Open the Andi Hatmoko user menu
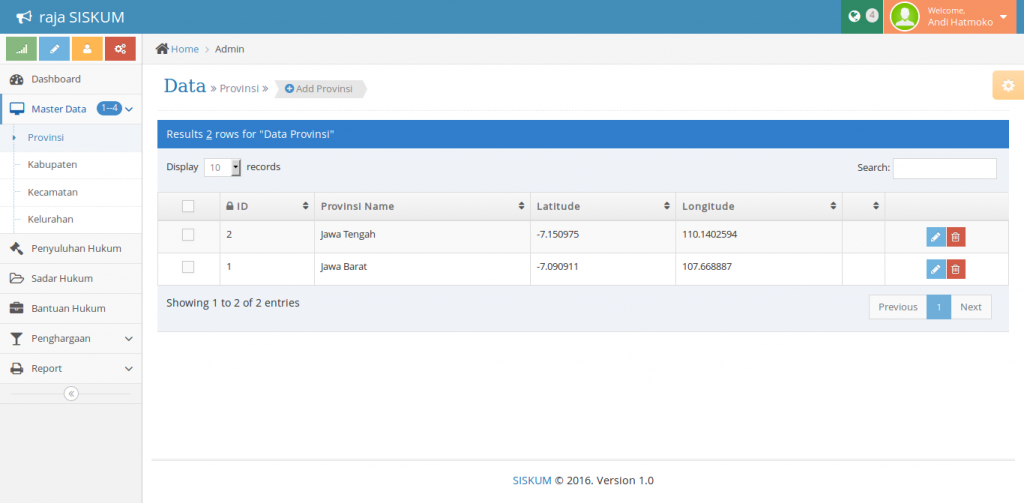 pos(952,16)
